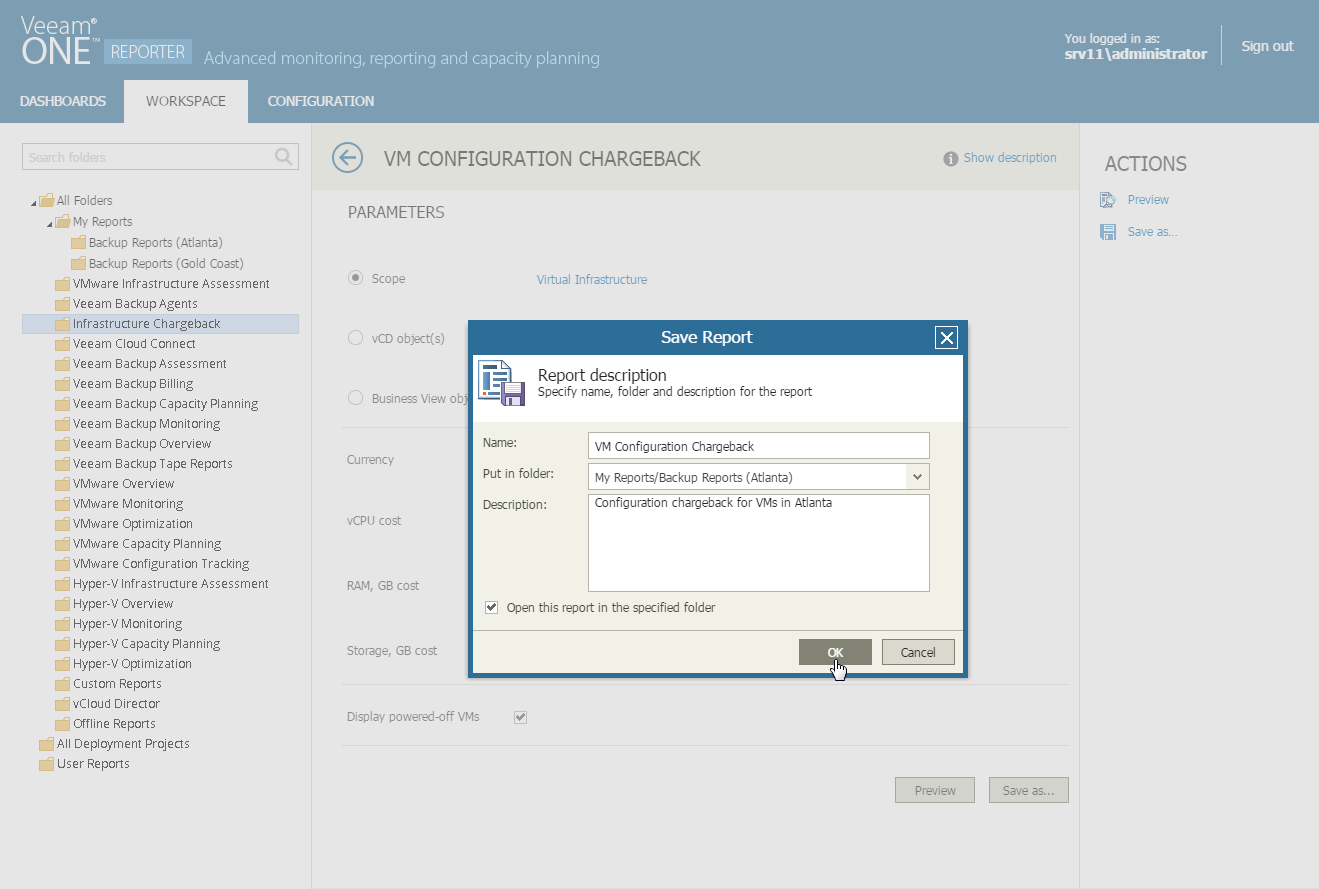The width and height of the screenshot is (1319, 889).
Task: Select Hyper-V Infrastructure Assessment folder
Action: (x=171, y=584)
